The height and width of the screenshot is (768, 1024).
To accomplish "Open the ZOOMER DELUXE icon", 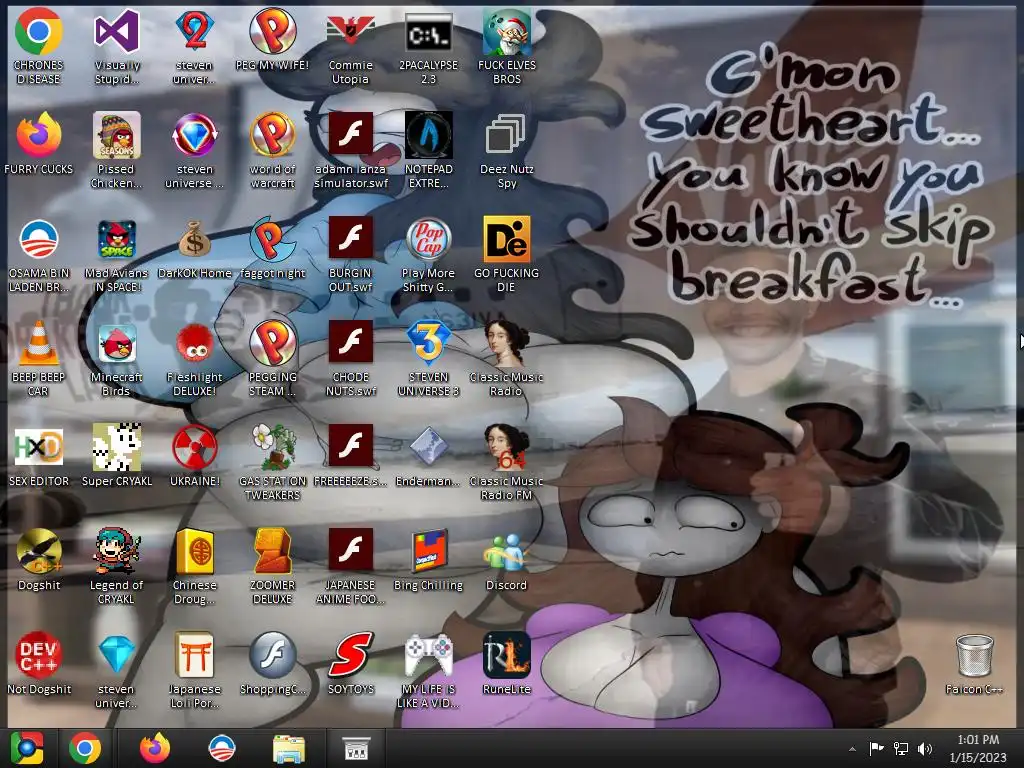I will (272, 551).
